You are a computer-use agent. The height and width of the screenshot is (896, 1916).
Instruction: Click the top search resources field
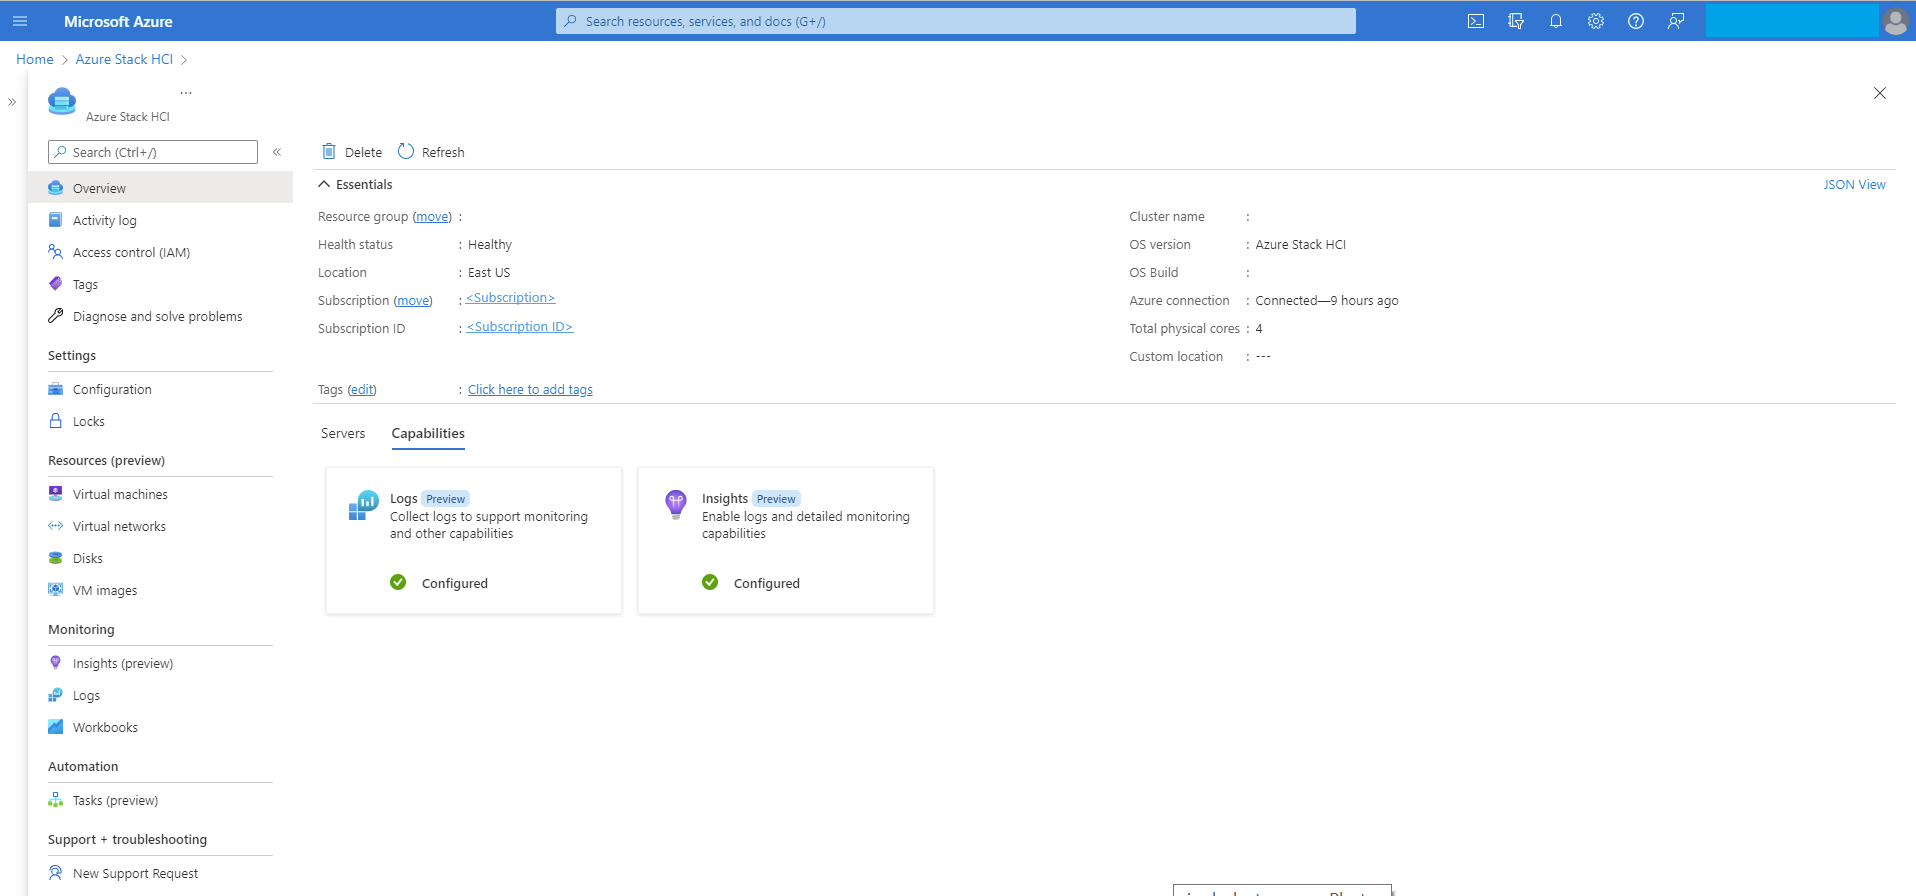pos(955,21)
